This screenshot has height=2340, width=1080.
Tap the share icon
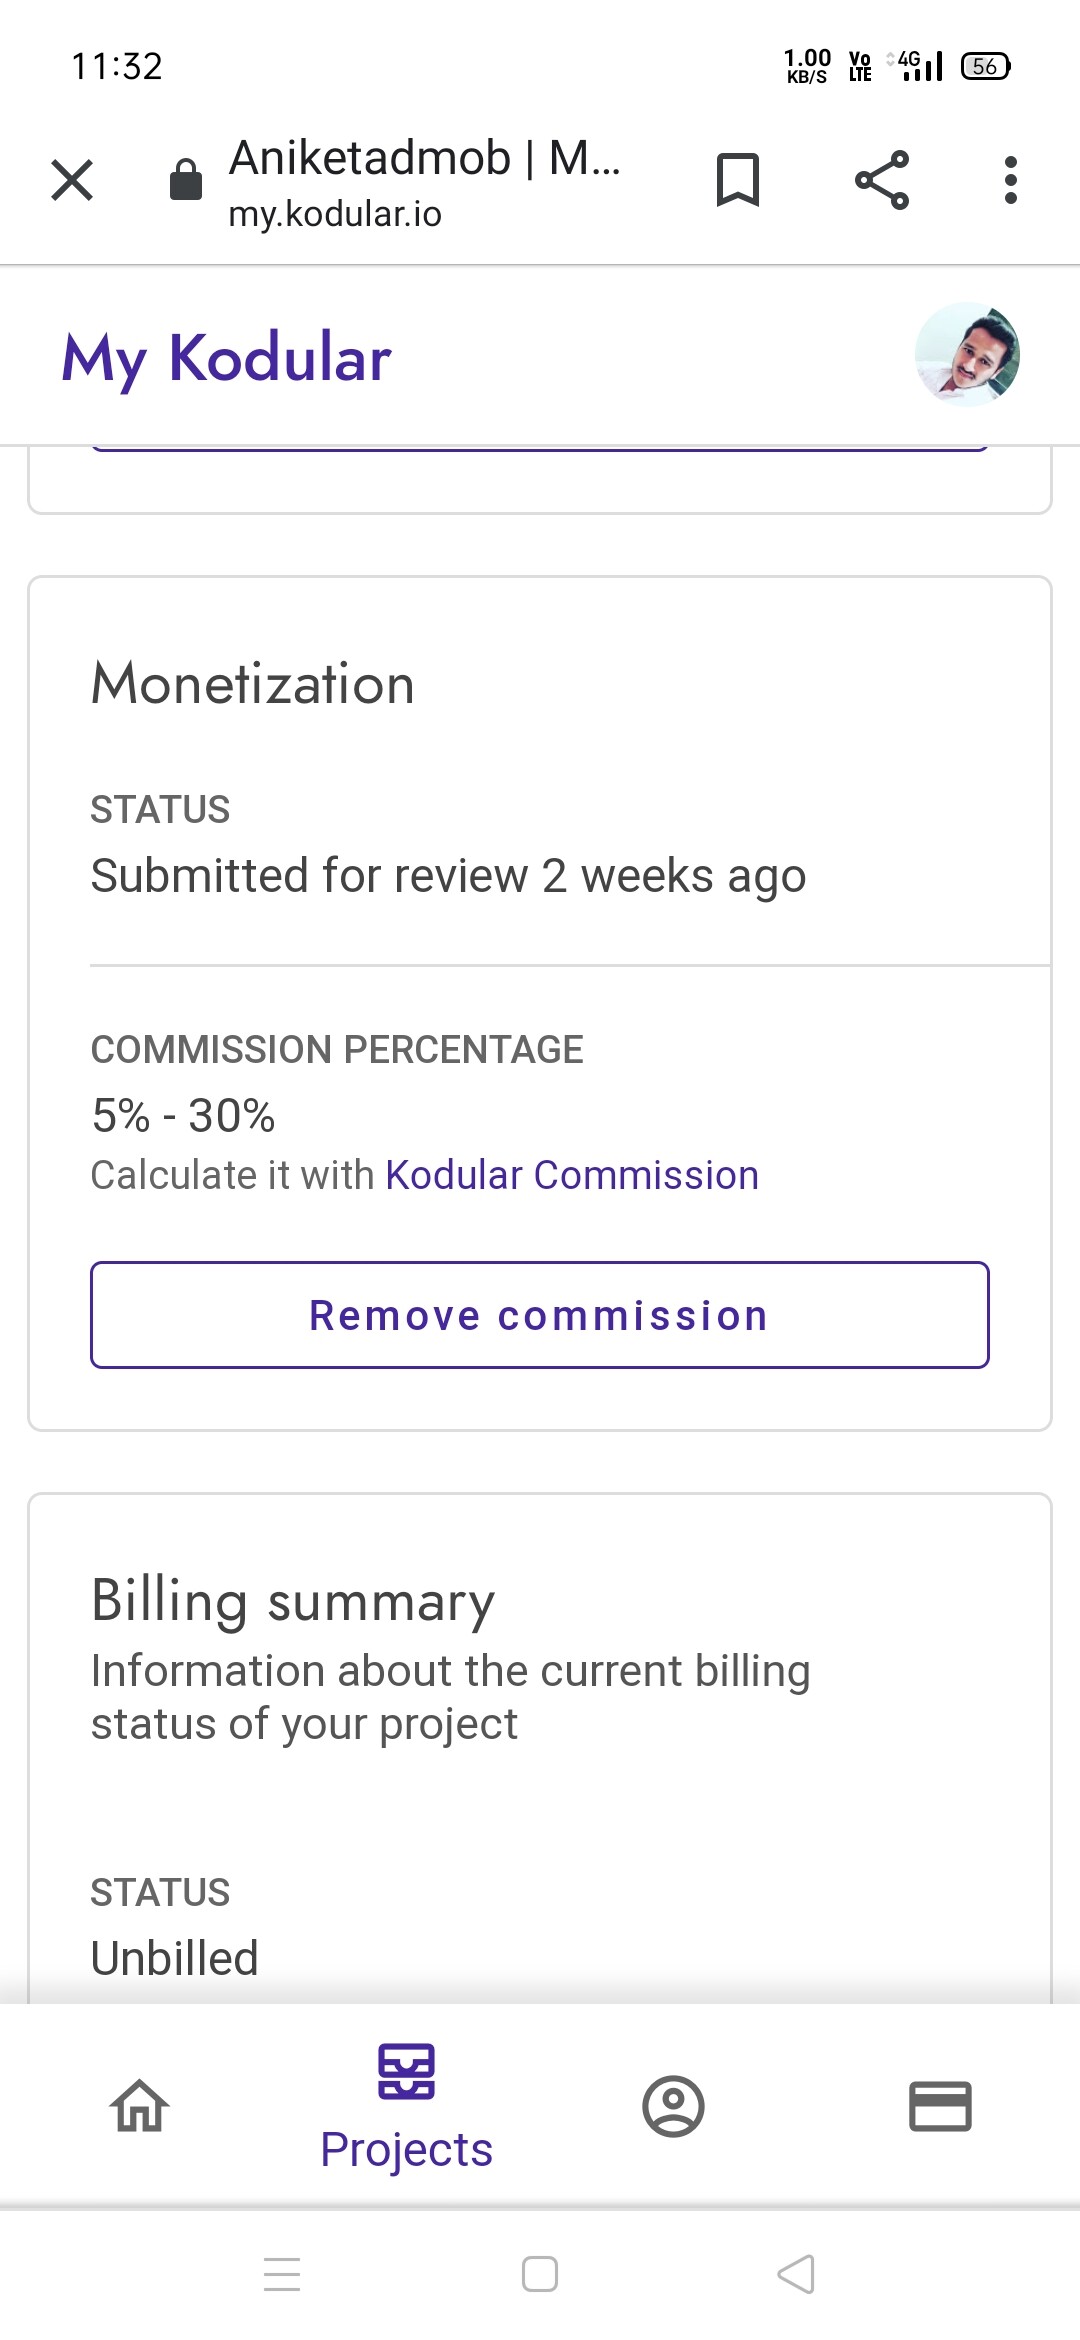(x=882, y=180)
